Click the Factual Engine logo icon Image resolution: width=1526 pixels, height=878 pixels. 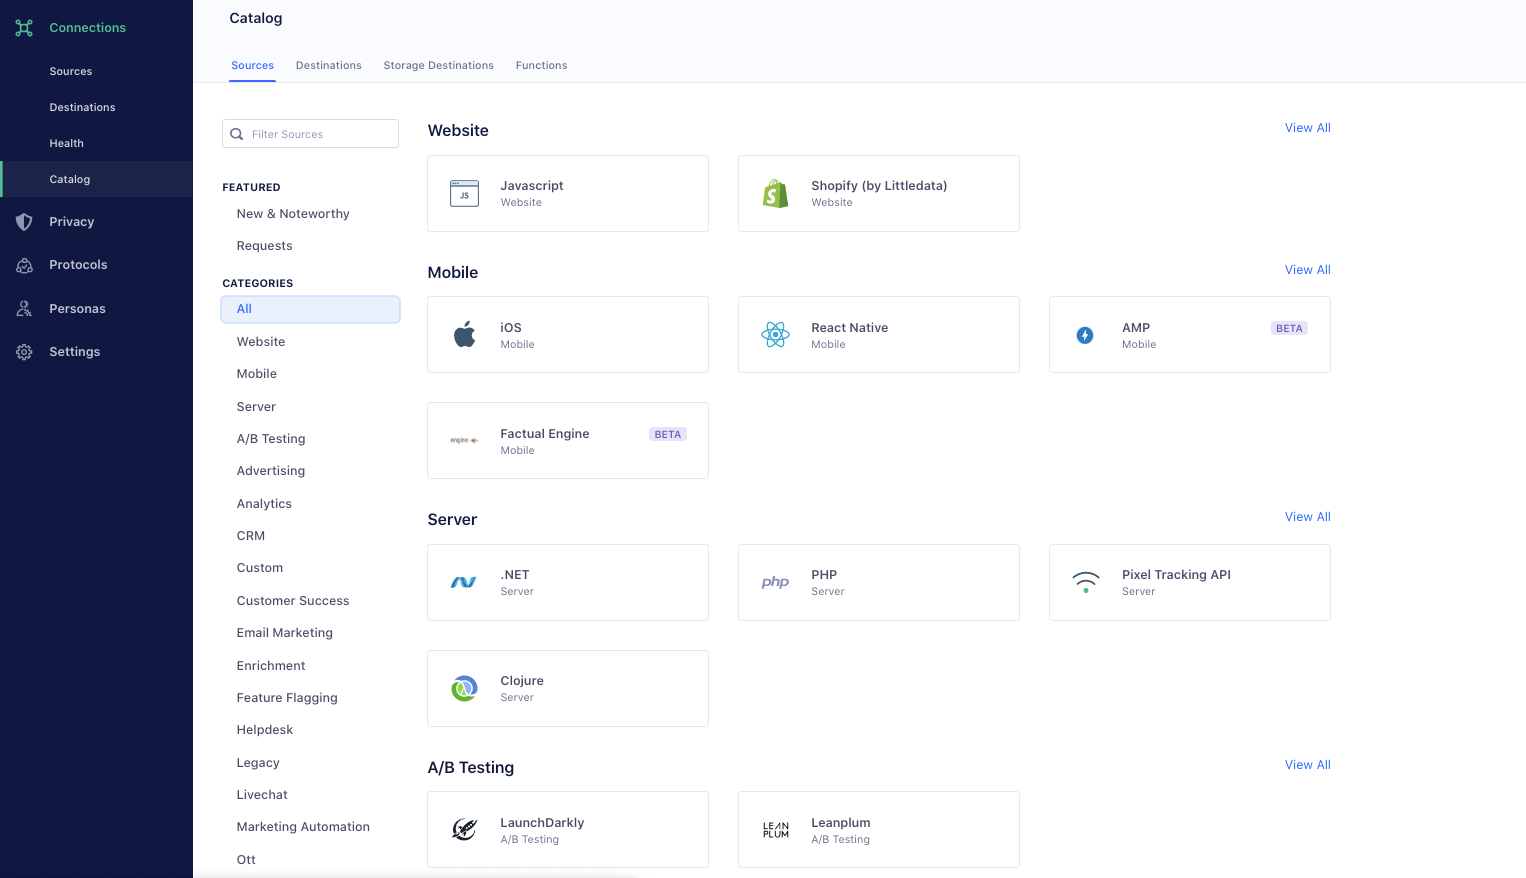[464, 440]
